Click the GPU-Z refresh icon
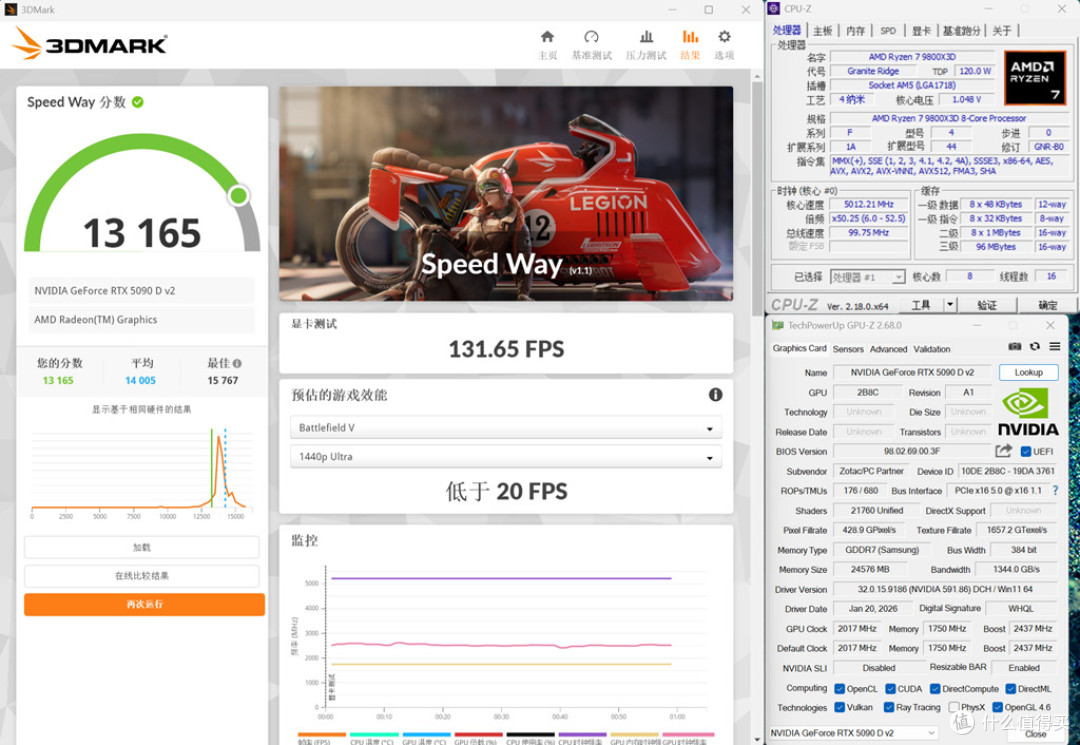The height and width of the screenshot is (745, 1080). pos(1035,347)
